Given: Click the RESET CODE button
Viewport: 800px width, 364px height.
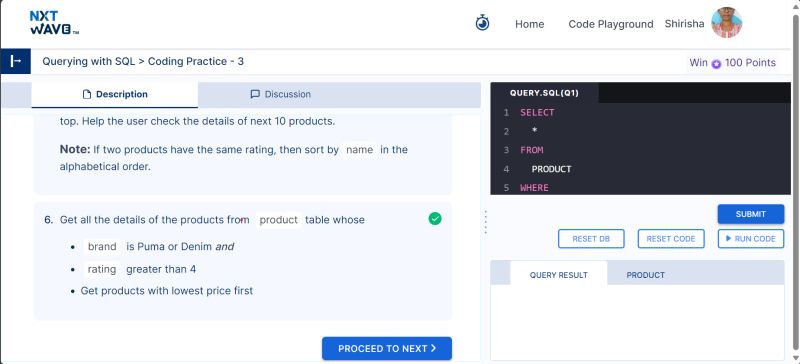Looking at the screenshot, I should [x=671, y=239].
